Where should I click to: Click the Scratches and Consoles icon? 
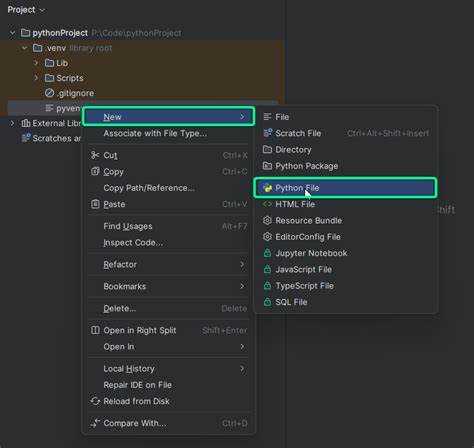point(26,138)
